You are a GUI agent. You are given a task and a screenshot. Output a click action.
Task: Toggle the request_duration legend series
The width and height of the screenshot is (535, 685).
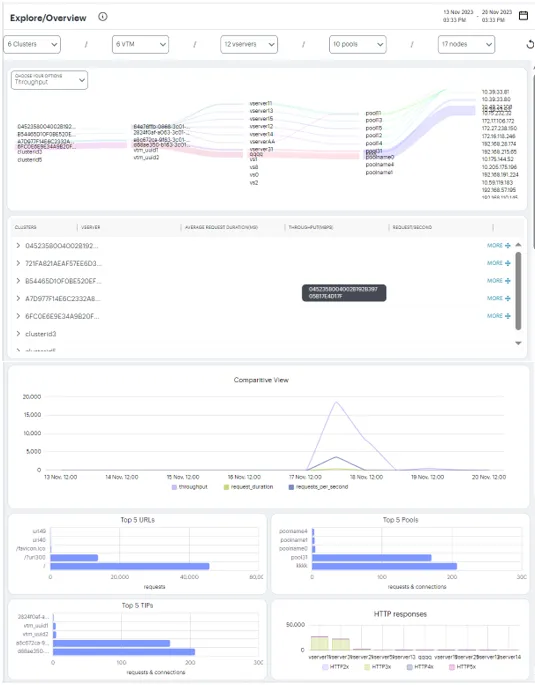249,487
